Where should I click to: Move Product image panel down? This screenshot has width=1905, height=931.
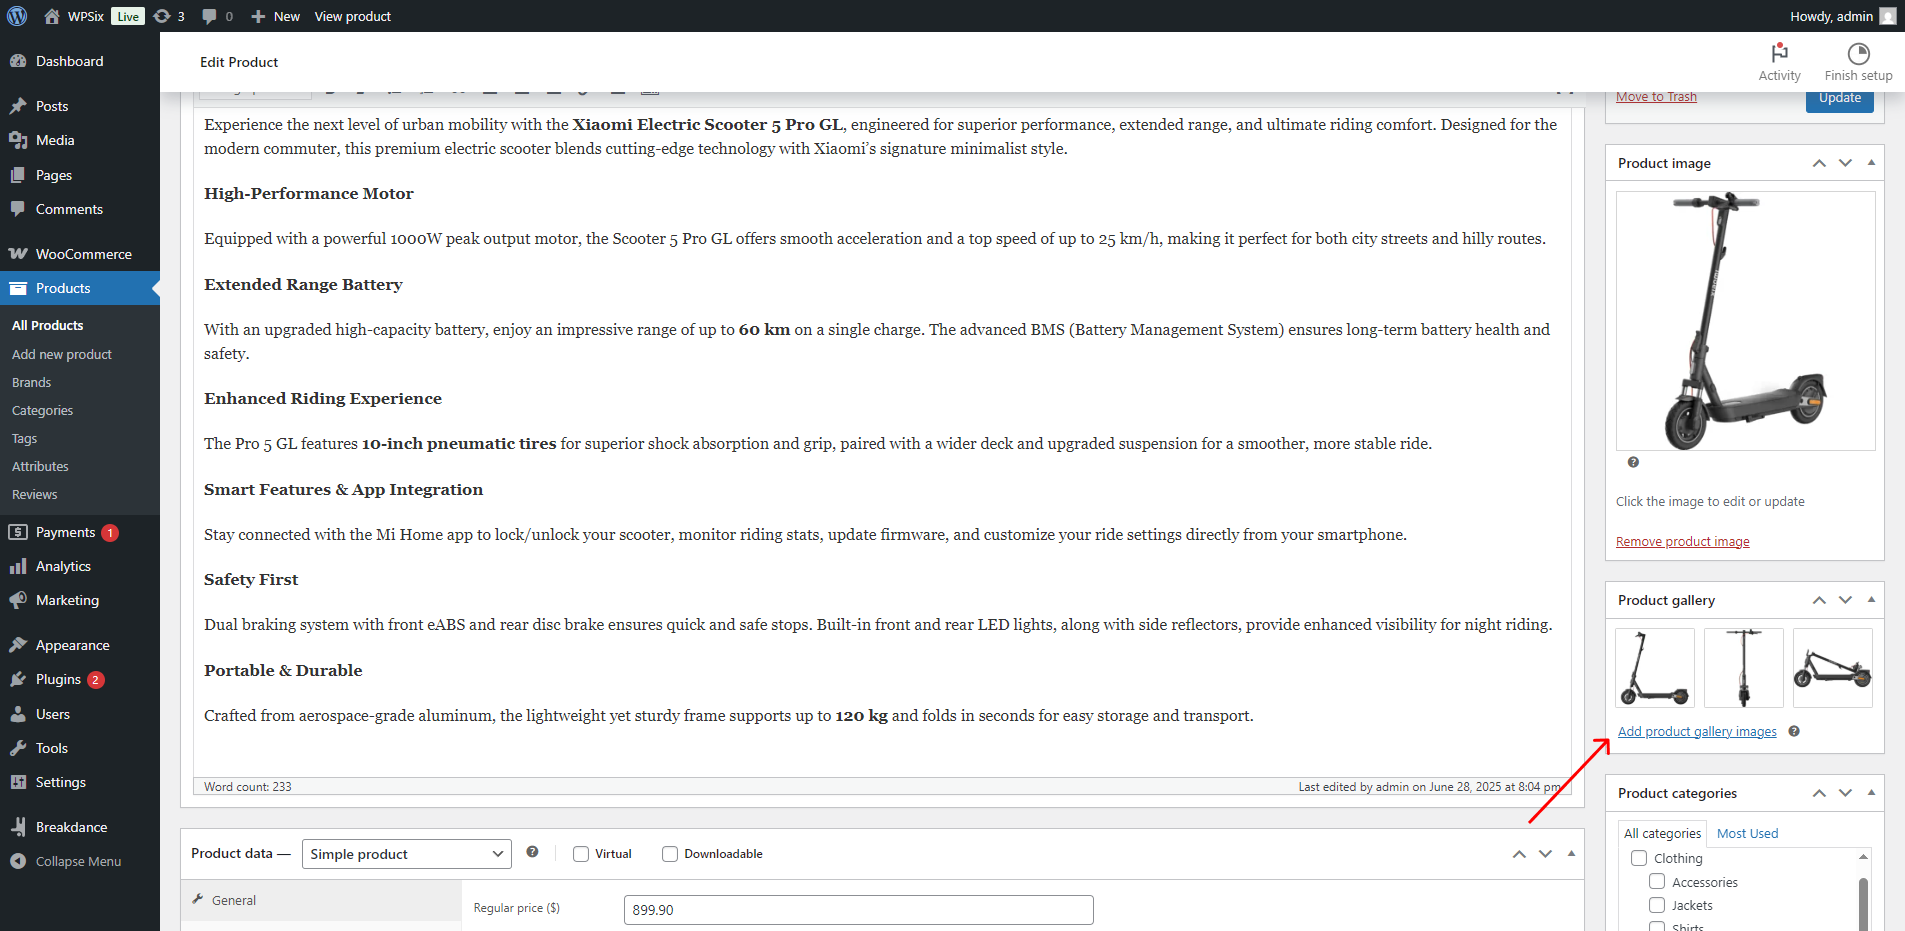click(1845, 163)
